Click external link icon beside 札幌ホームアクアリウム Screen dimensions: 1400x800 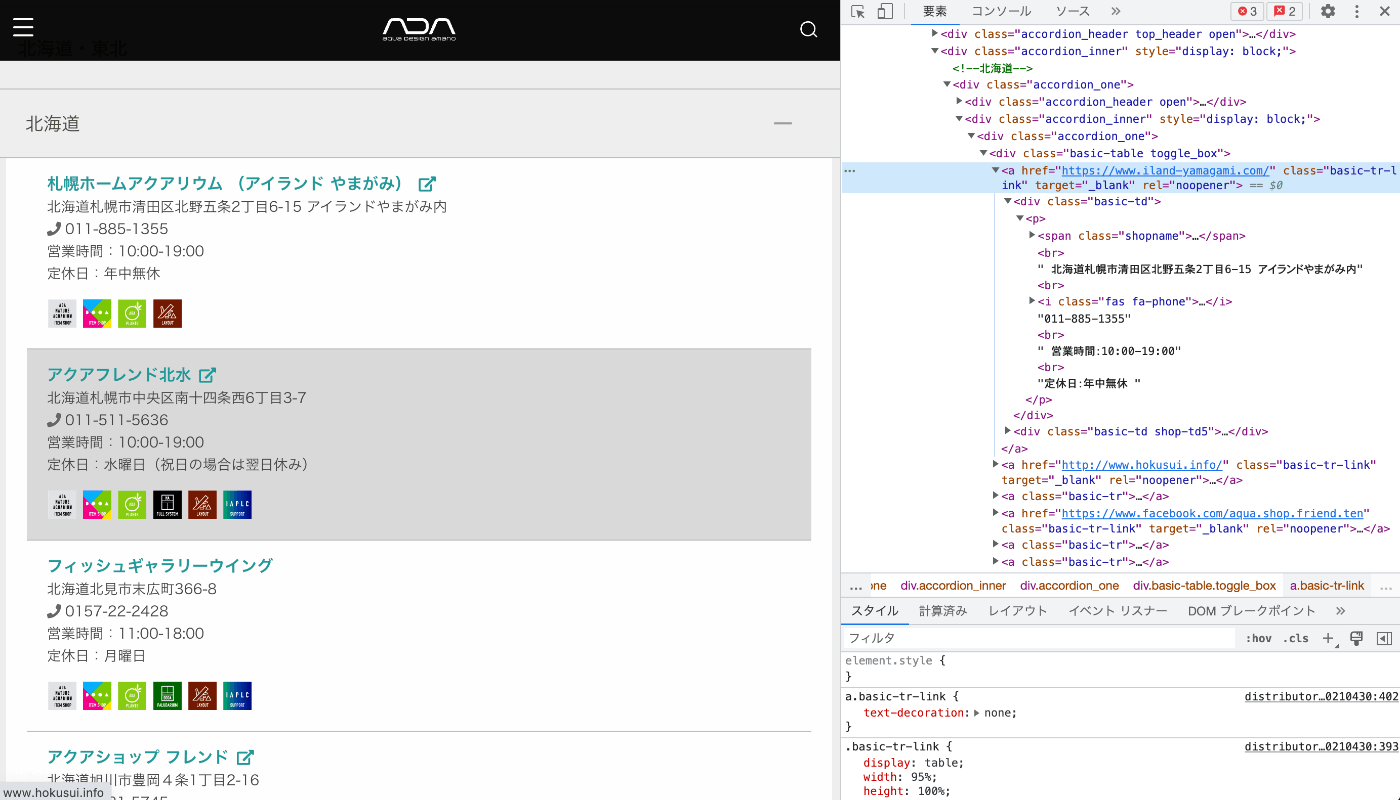(x=427, y=184)
